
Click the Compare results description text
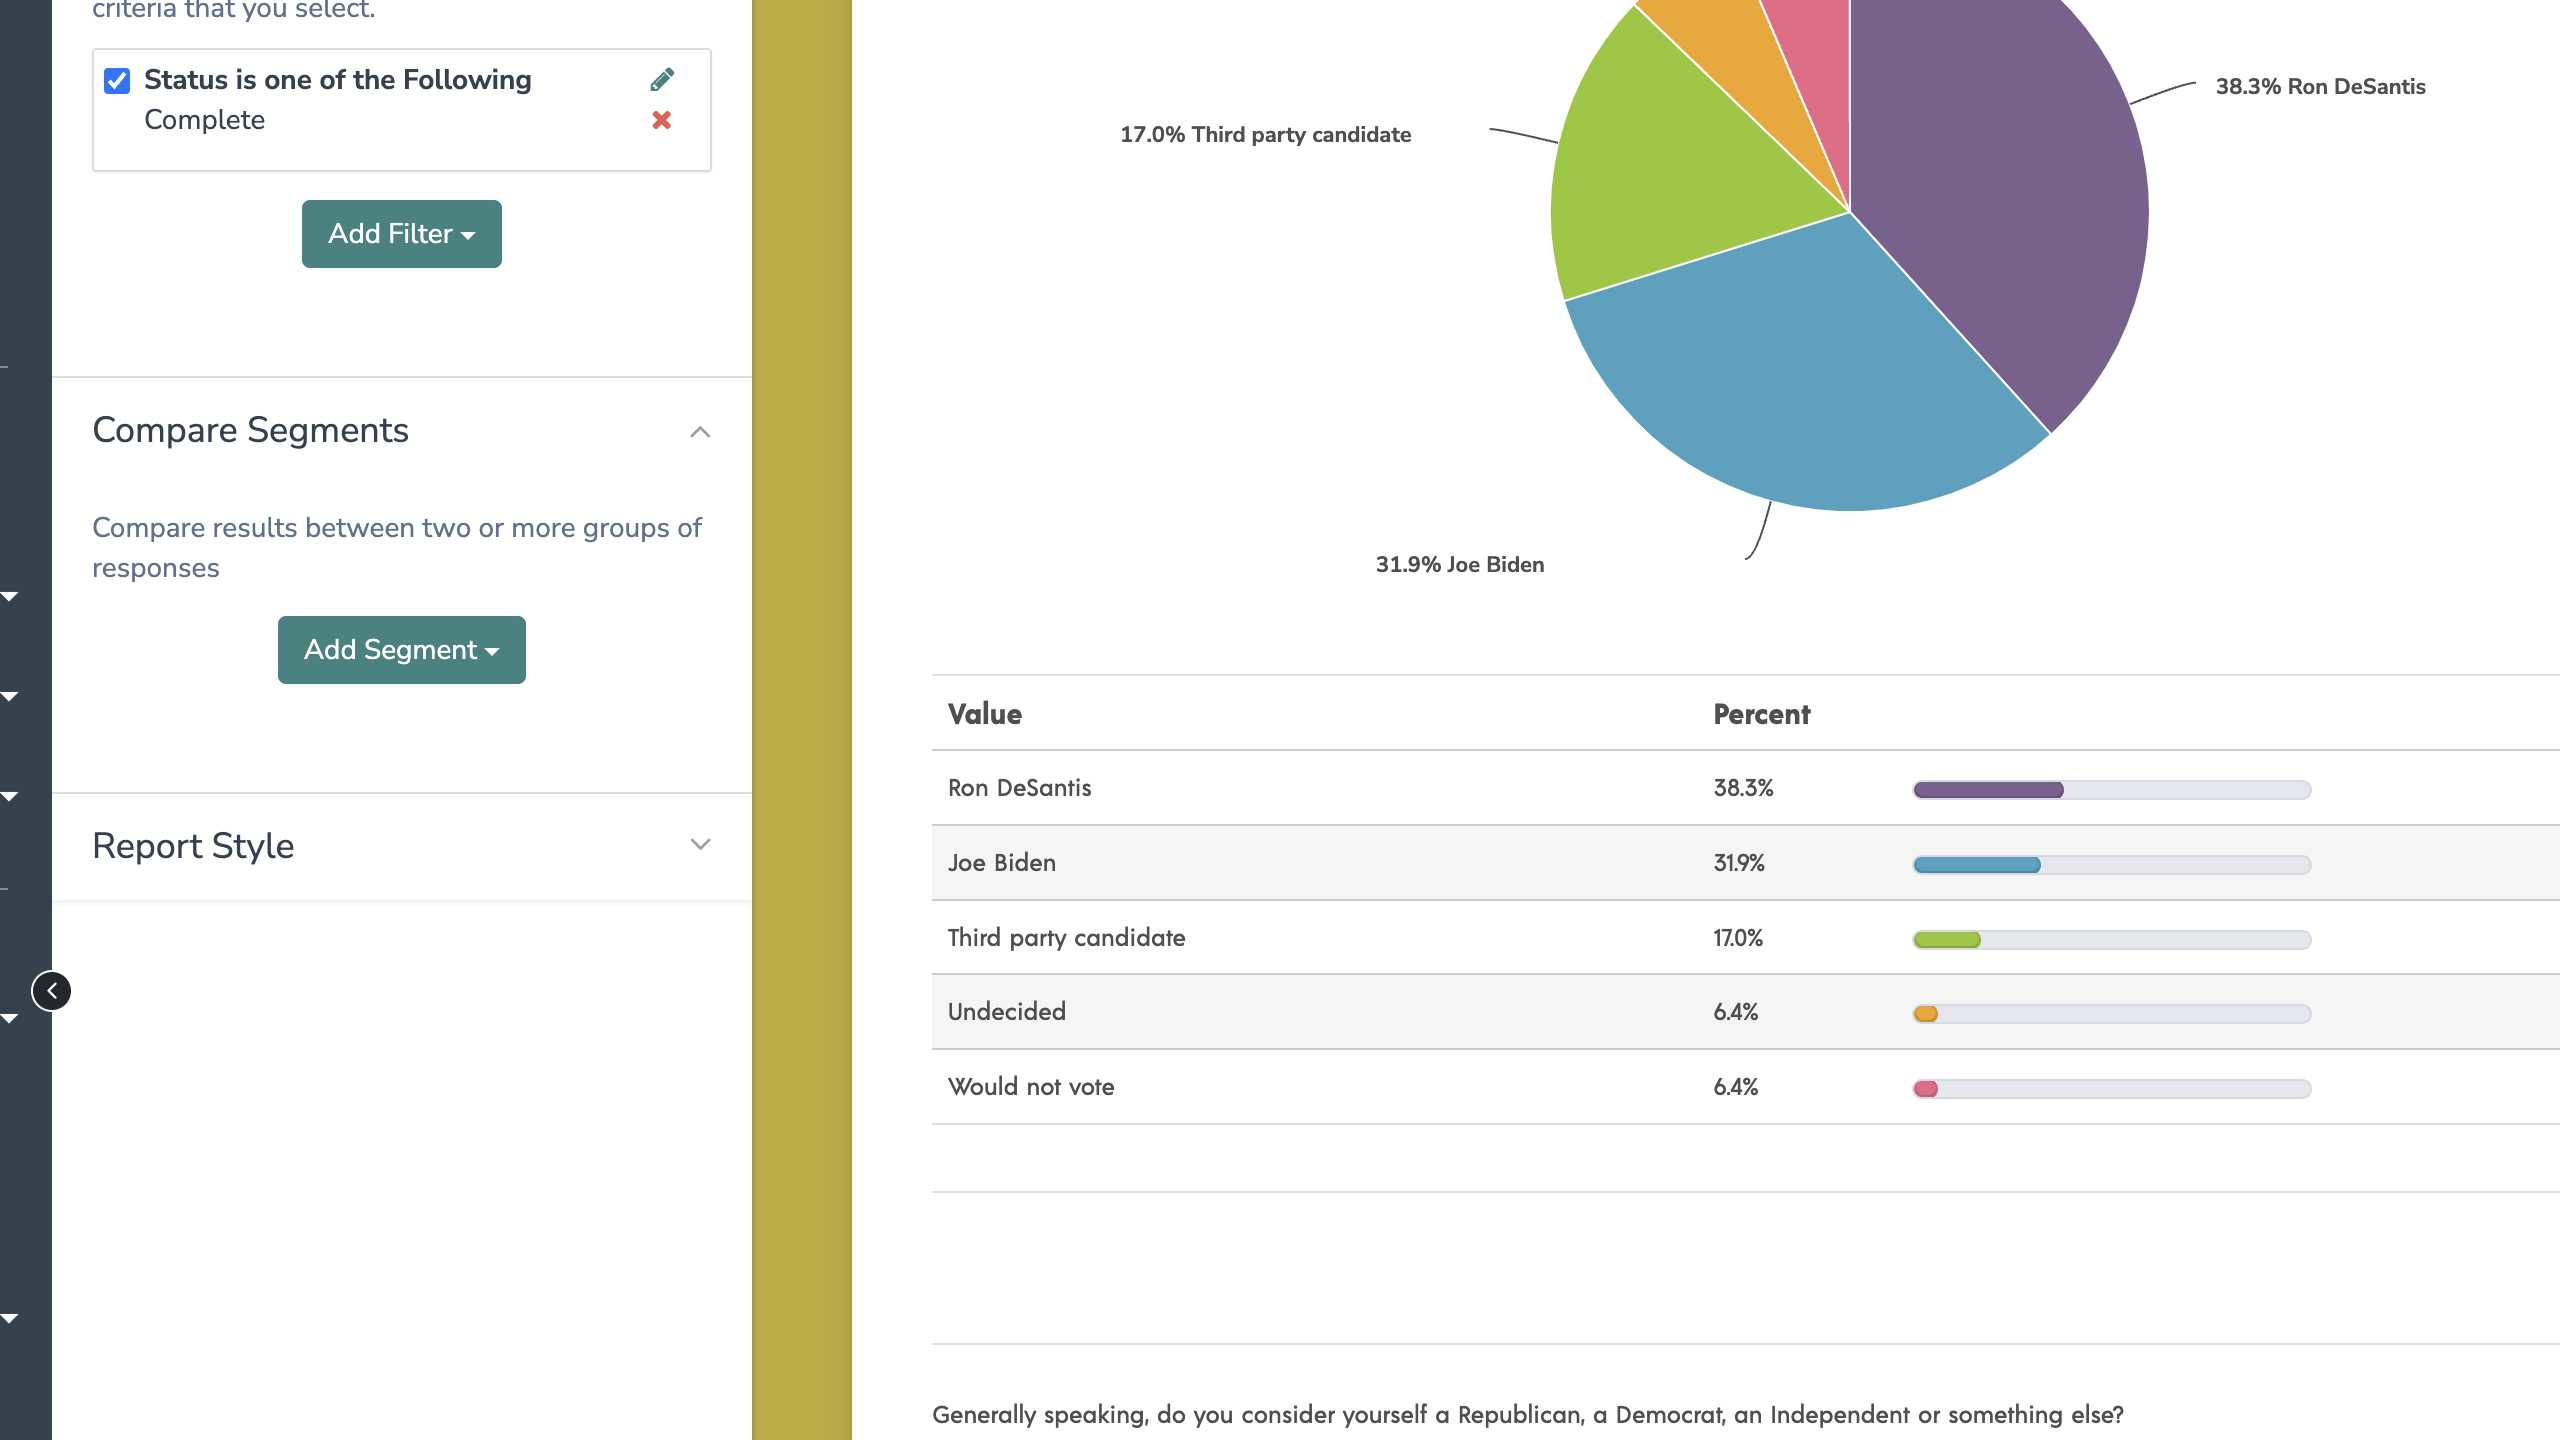397,547
